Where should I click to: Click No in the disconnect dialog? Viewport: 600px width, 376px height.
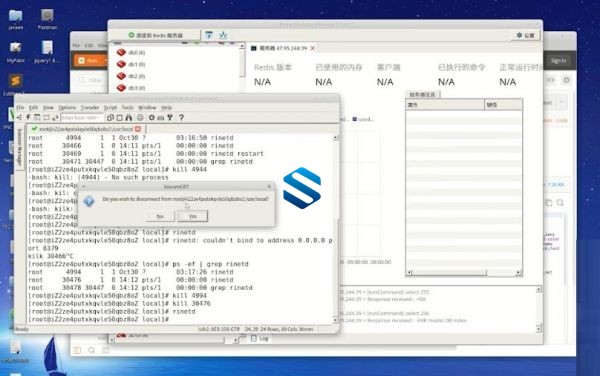pos(160,216)
